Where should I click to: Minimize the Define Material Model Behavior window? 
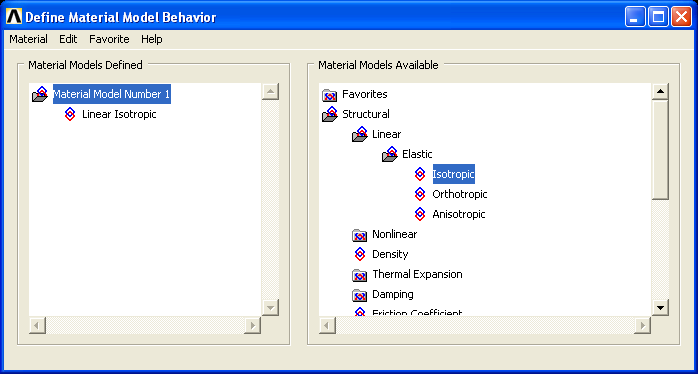click(635, 17)
